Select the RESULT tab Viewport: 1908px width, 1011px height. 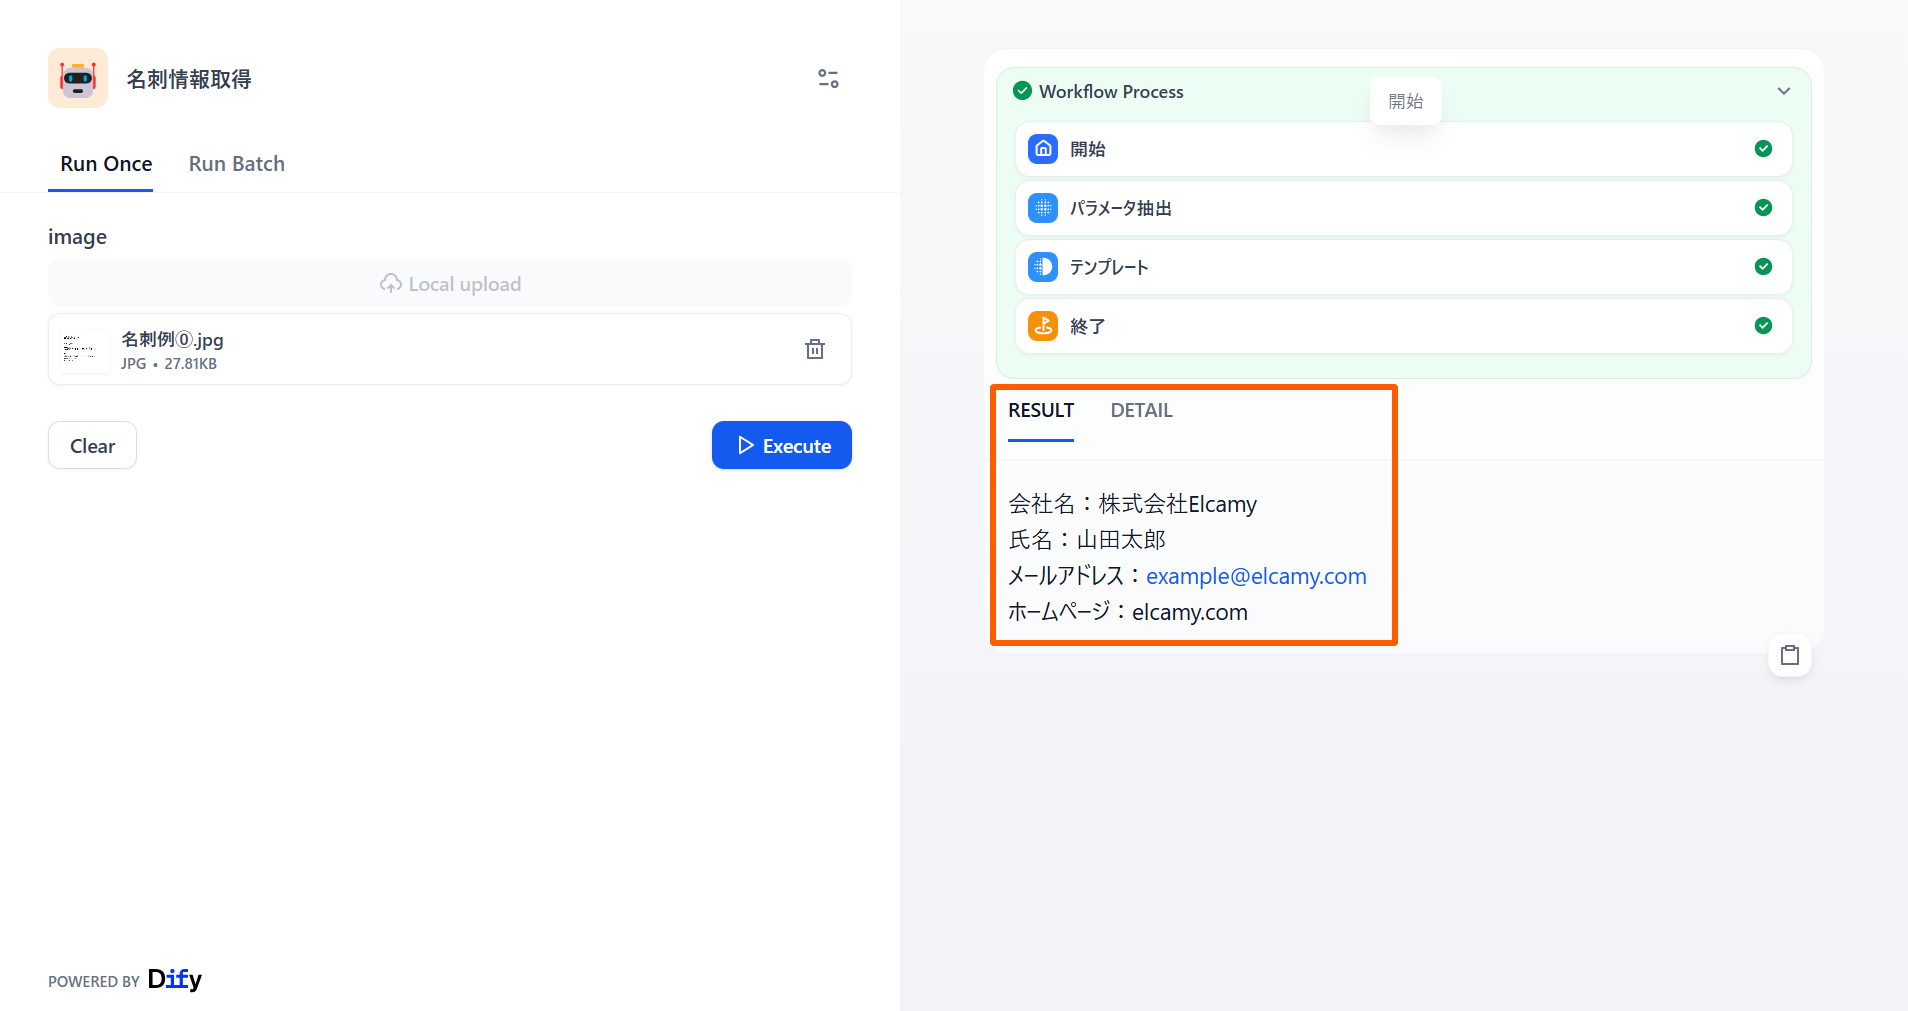coord(1040,410)
